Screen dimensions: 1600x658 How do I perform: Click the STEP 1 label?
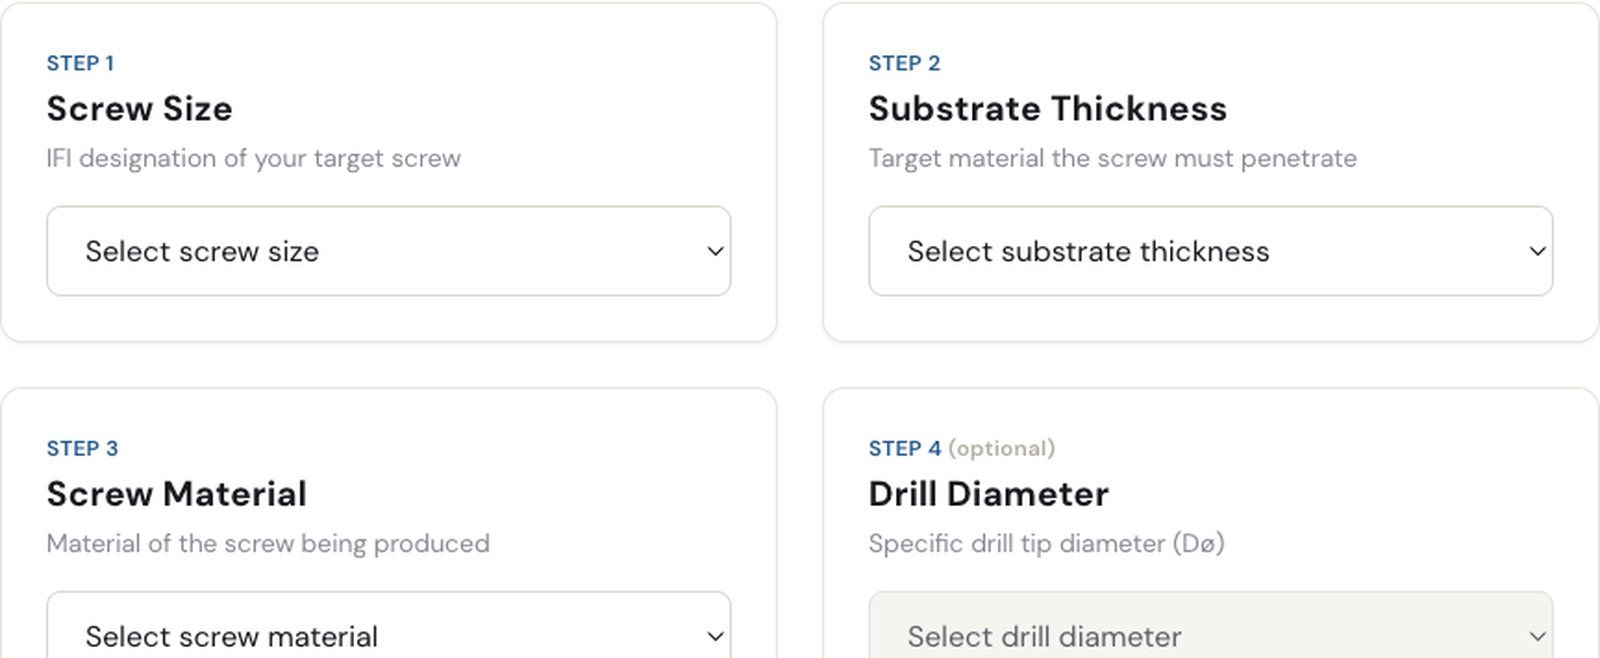tap(80, 63)
